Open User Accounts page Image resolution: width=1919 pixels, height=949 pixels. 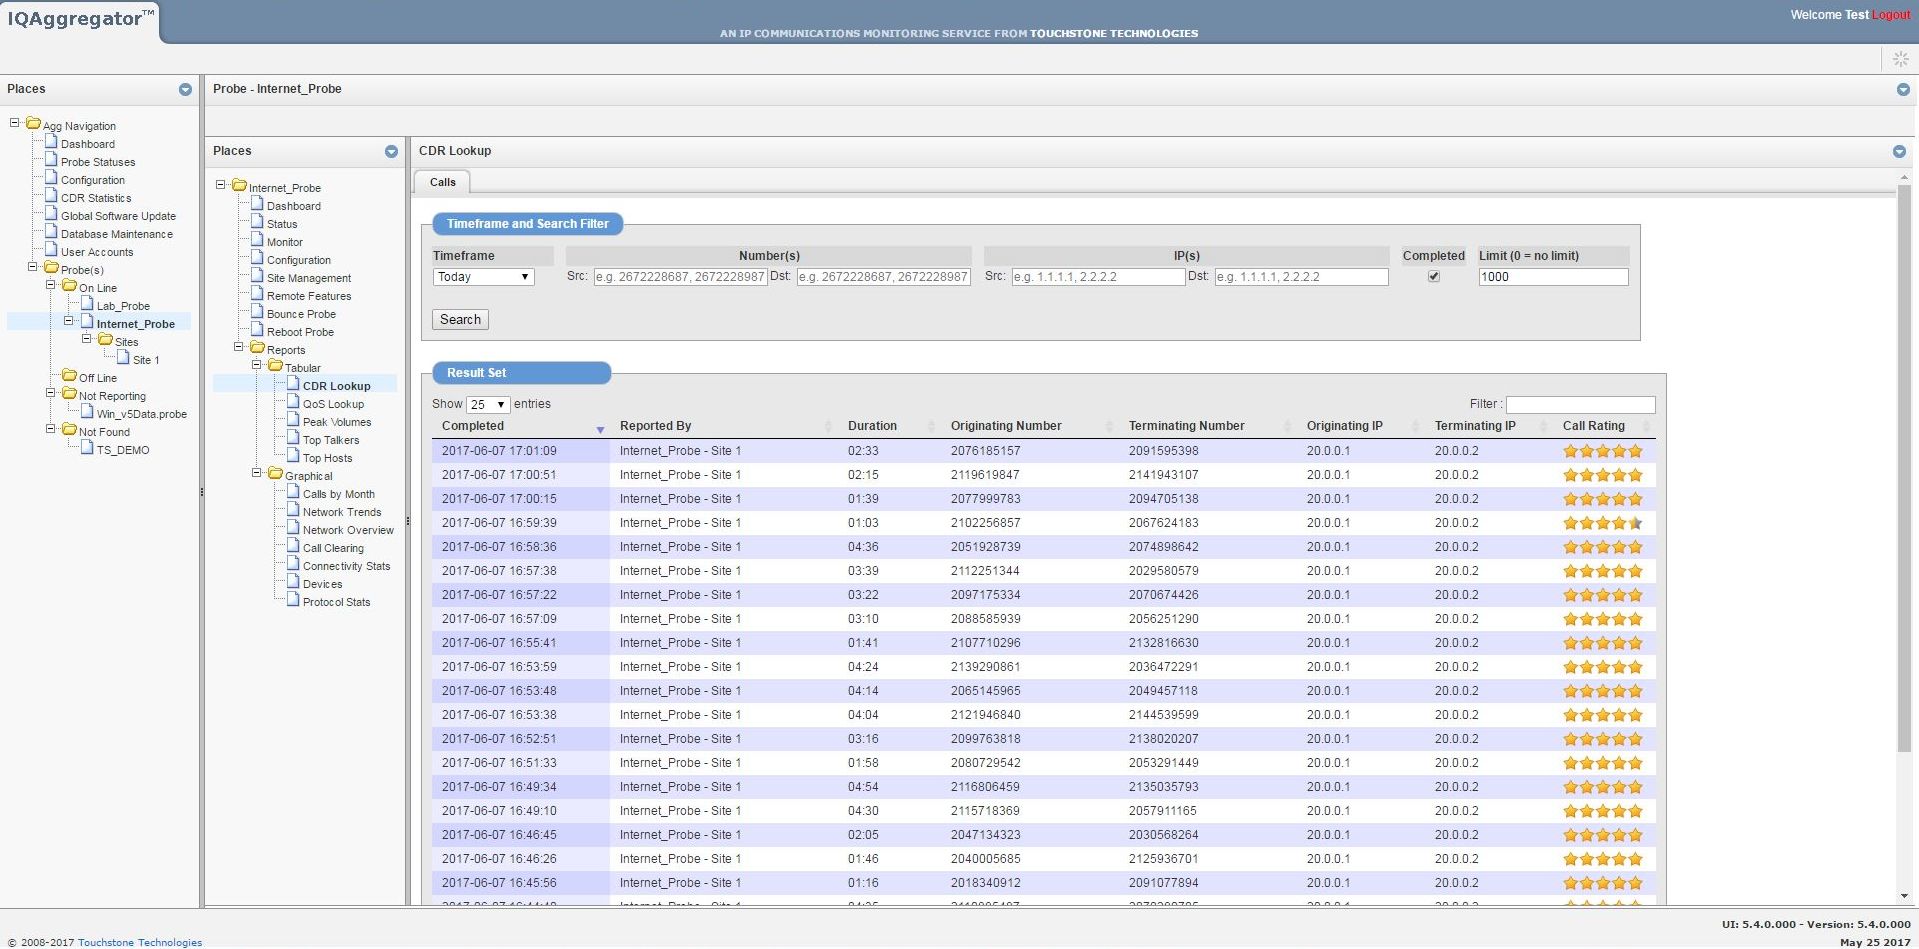point(97,252)
